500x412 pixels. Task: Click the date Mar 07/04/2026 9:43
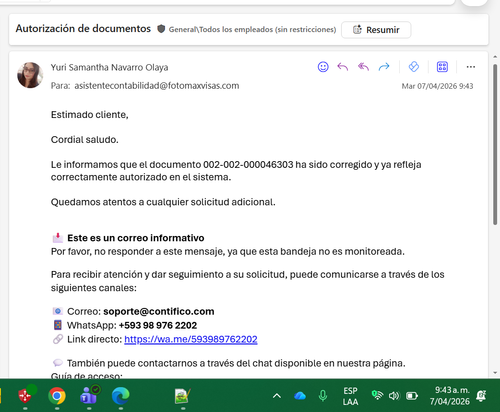tap(437, 86)
